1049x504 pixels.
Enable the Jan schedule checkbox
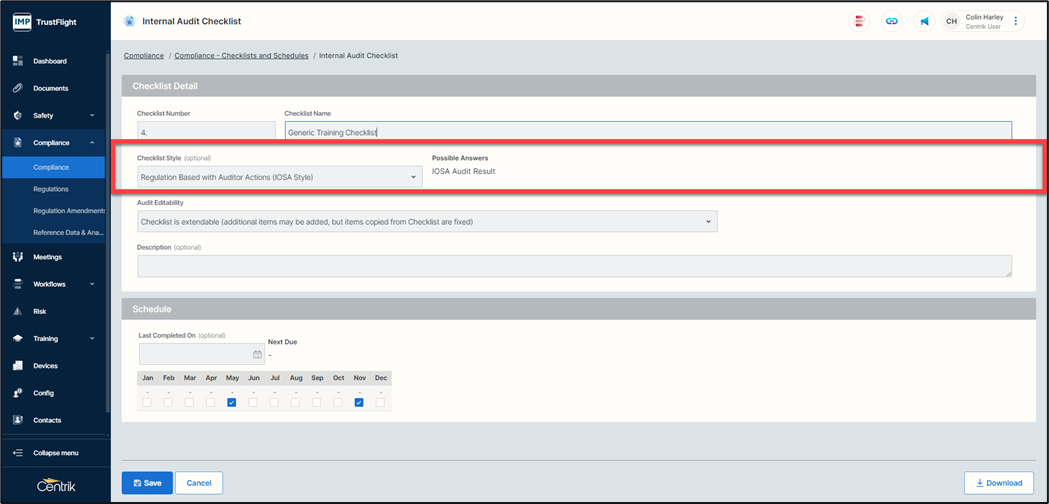tap(147, 402)
